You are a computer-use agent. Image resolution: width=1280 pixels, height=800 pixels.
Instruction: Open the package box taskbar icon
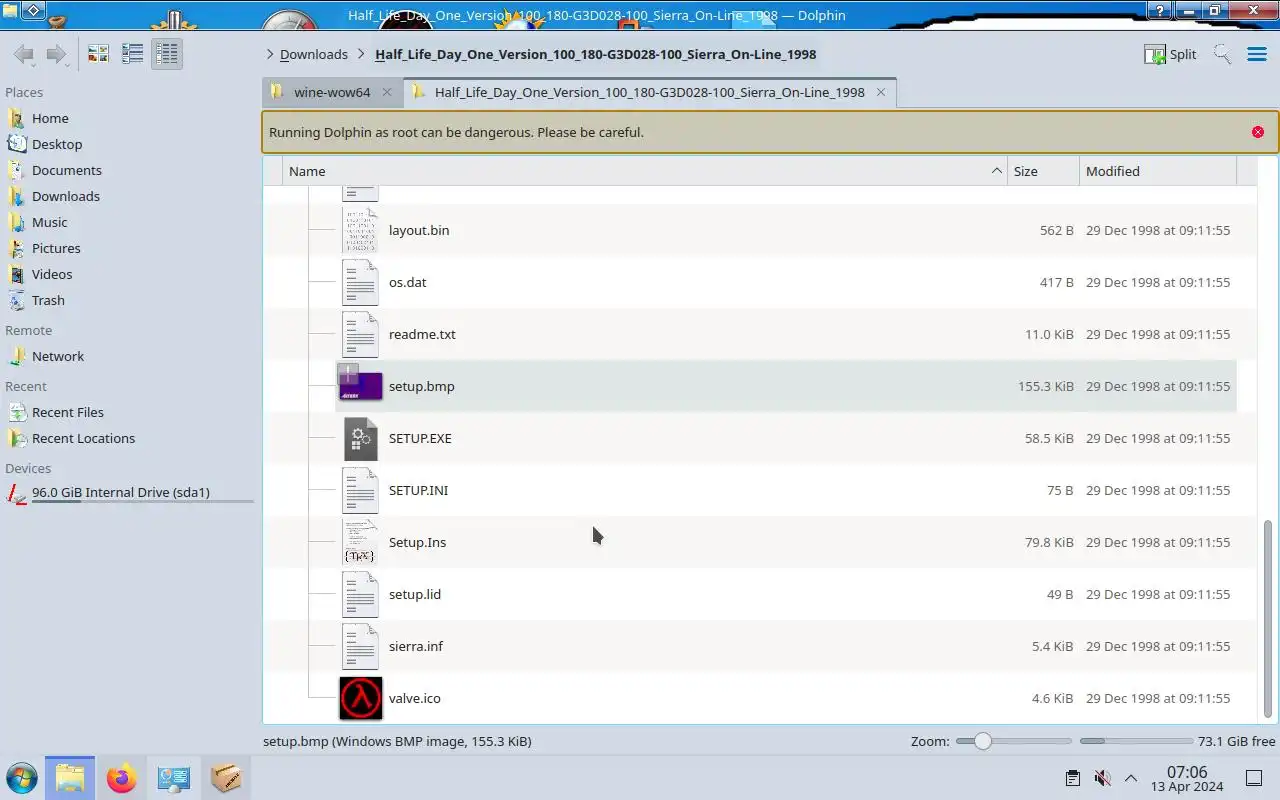[x=226, y=778]
